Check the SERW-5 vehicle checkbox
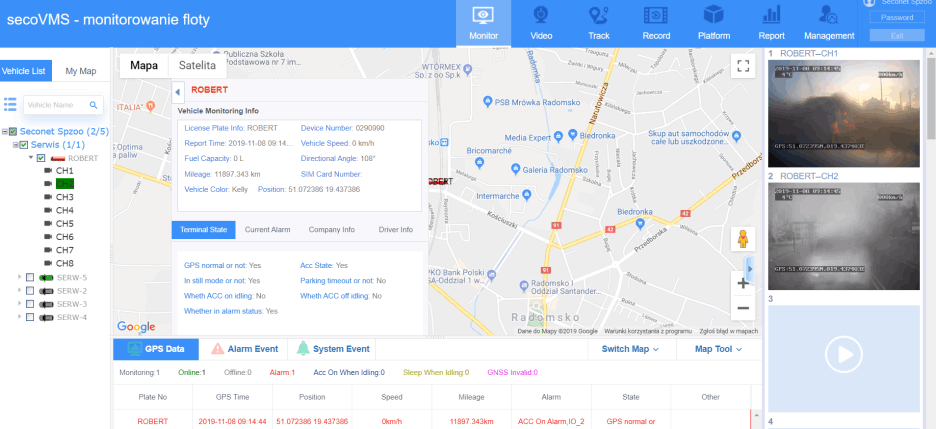Screen dimensions: 936x429 point(30,277)
